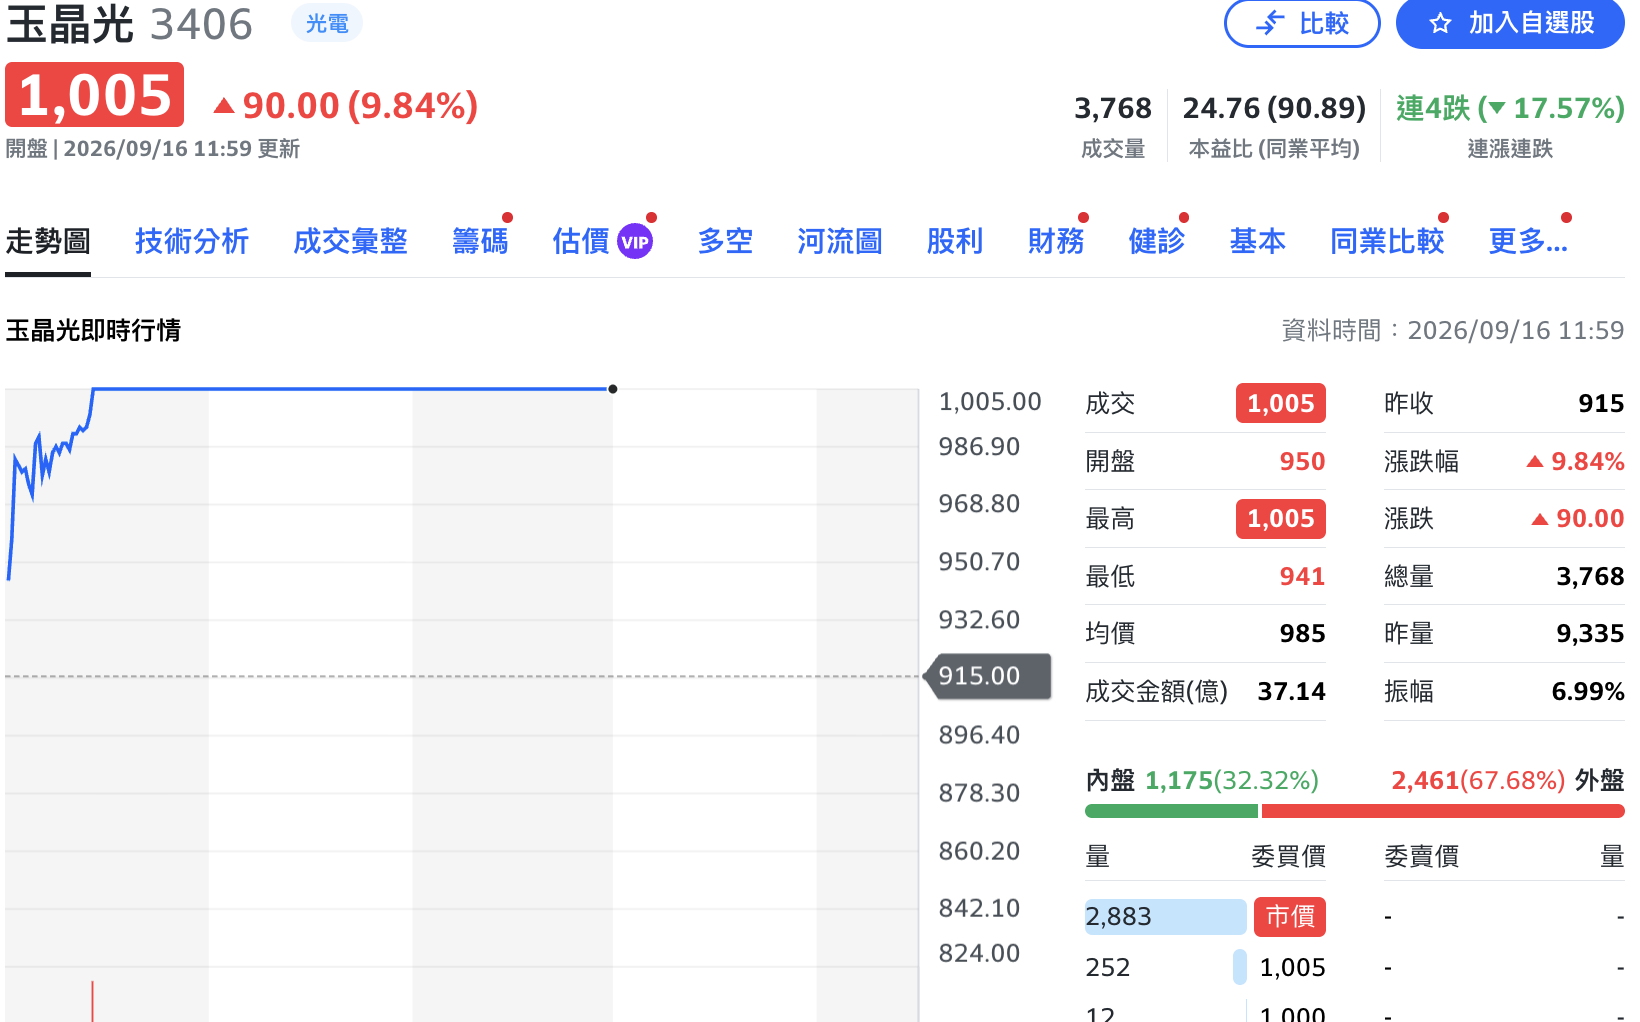Click the 漲跌幅 9.84% value

[1575, 461]
